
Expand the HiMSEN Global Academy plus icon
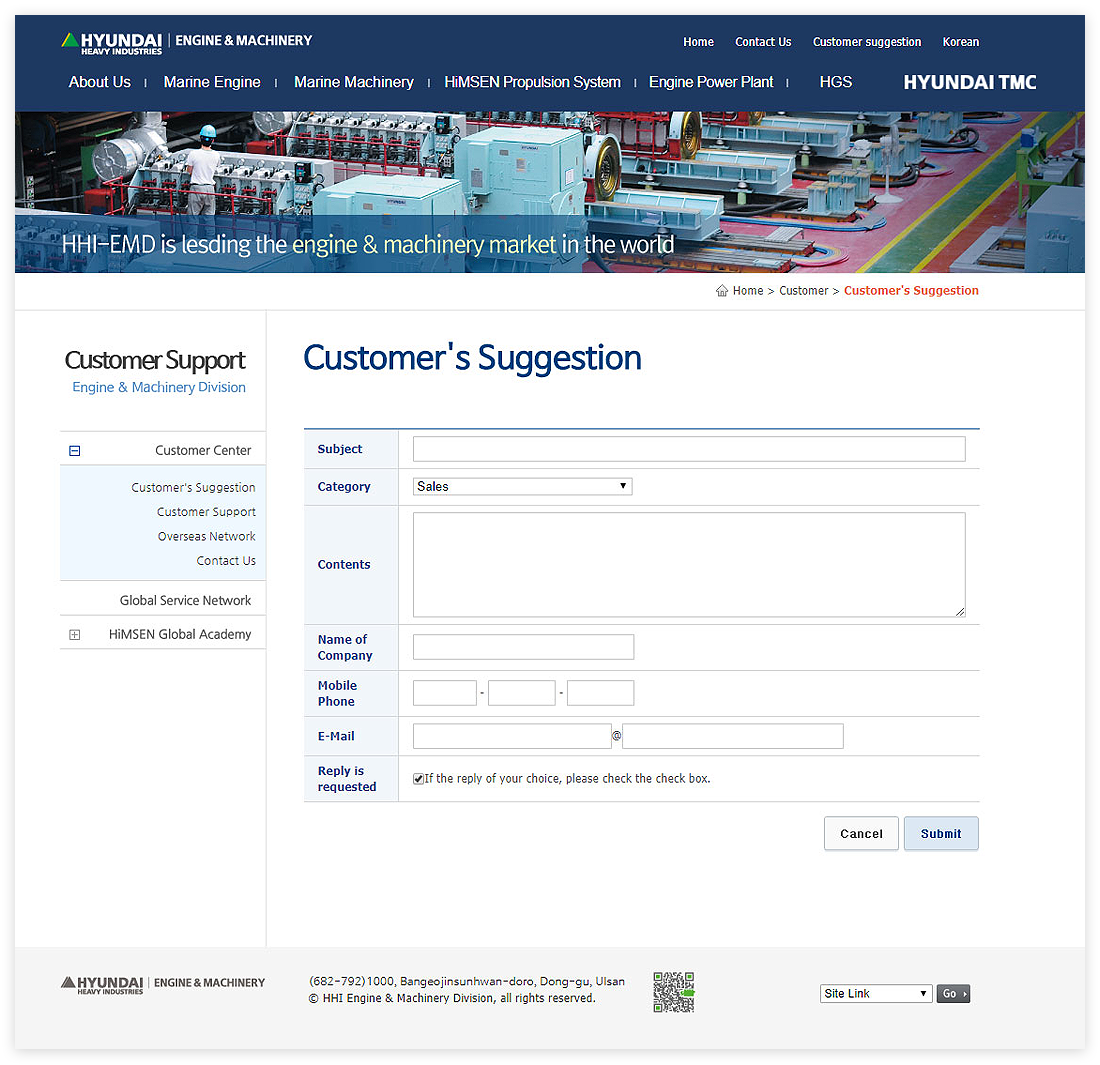point(74,634)
